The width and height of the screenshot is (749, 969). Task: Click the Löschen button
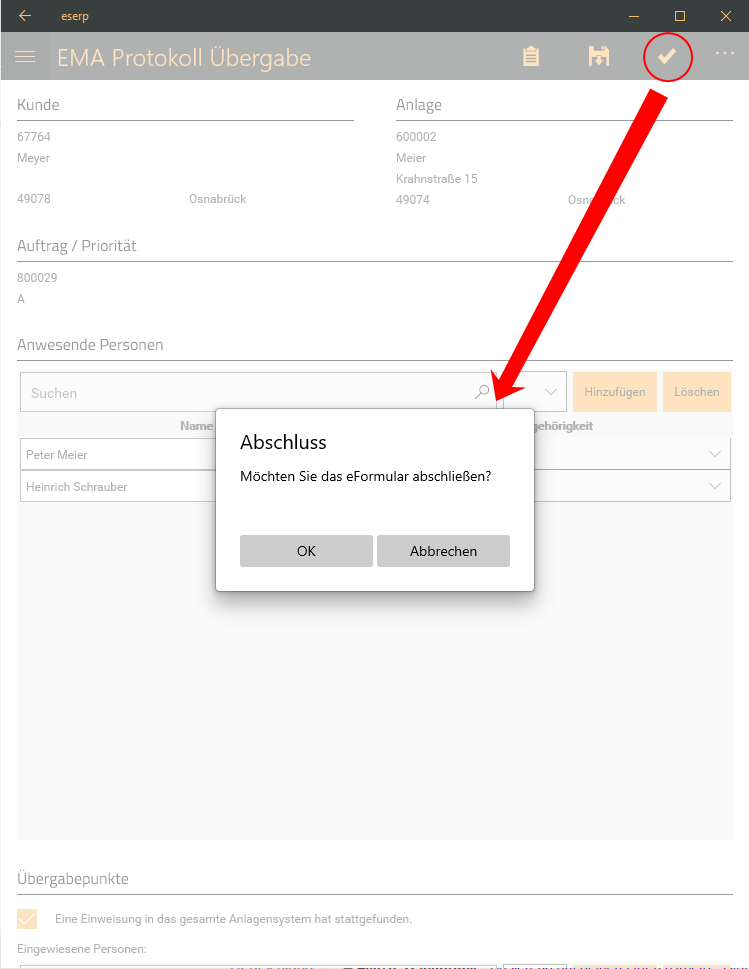pos(697,392)
